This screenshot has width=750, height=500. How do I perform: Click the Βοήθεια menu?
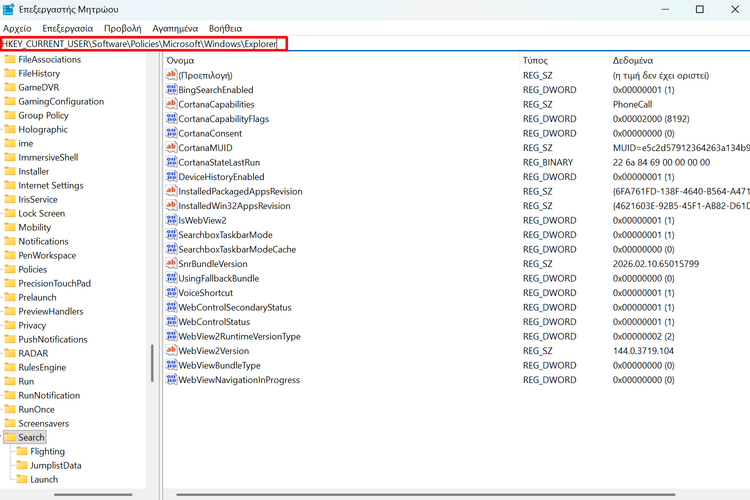(x=225, y=29)
